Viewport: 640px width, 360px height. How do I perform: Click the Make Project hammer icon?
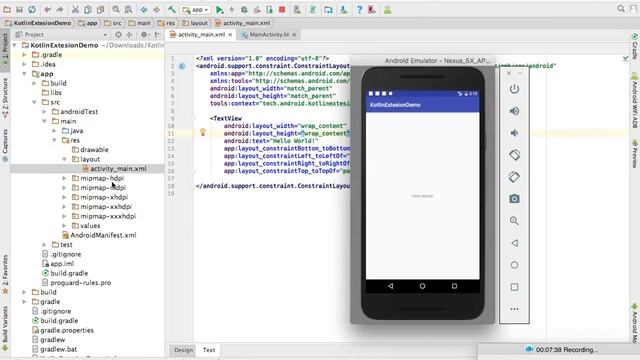tap(172, 9)
